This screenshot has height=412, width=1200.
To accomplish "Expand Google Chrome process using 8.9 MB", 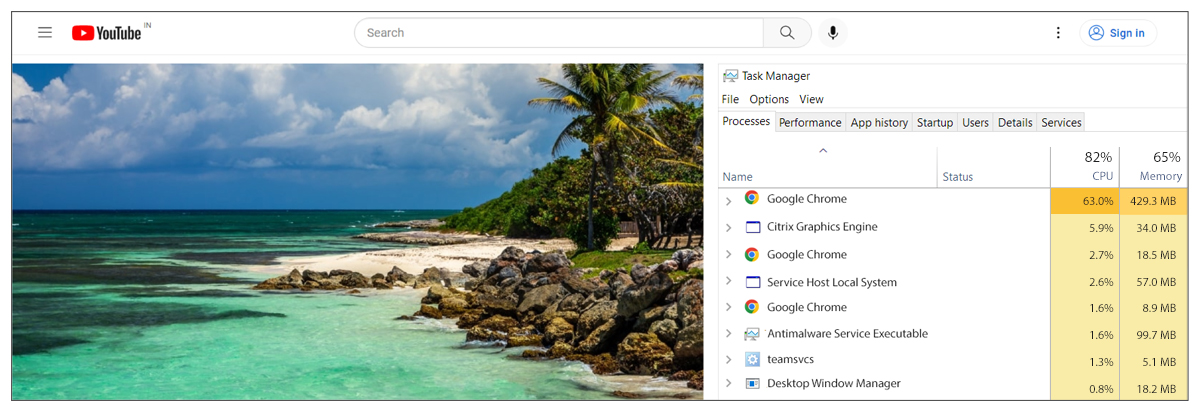I will coord(728,309).
